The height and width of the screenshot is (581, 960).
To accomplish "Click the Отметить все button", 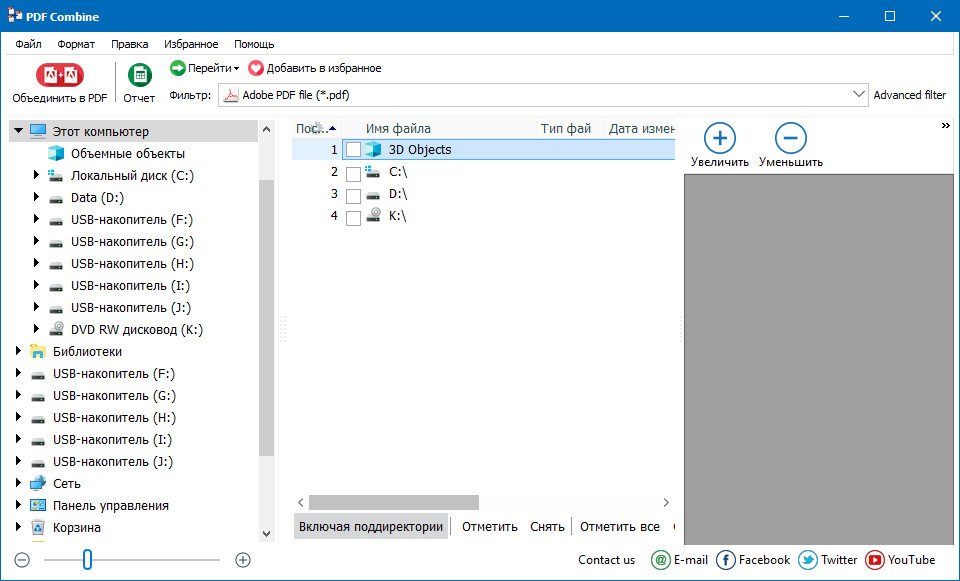I will (x=620, y=527).
